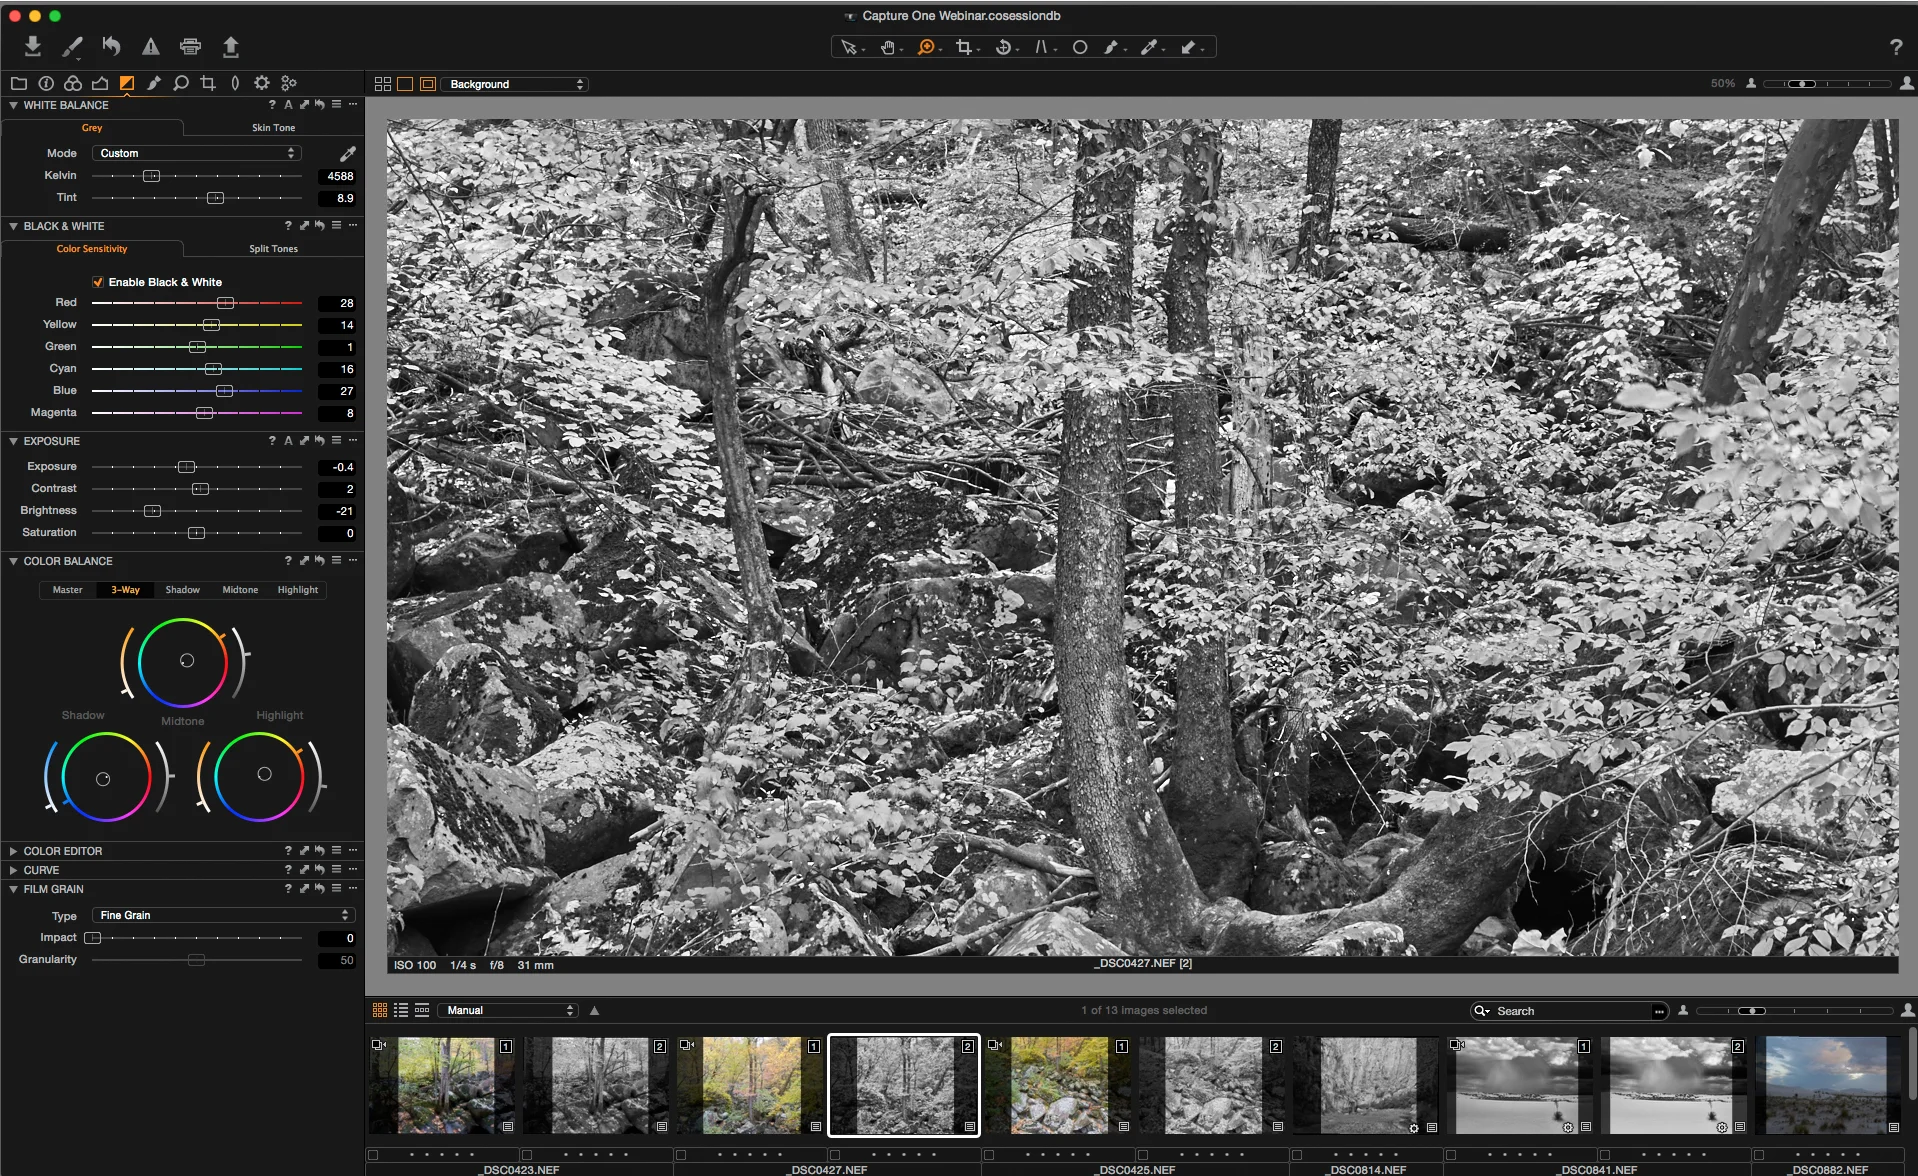Pick the color with the eyedropper tool
Screen dimensions: 1918x1176
click(1150, 47)
